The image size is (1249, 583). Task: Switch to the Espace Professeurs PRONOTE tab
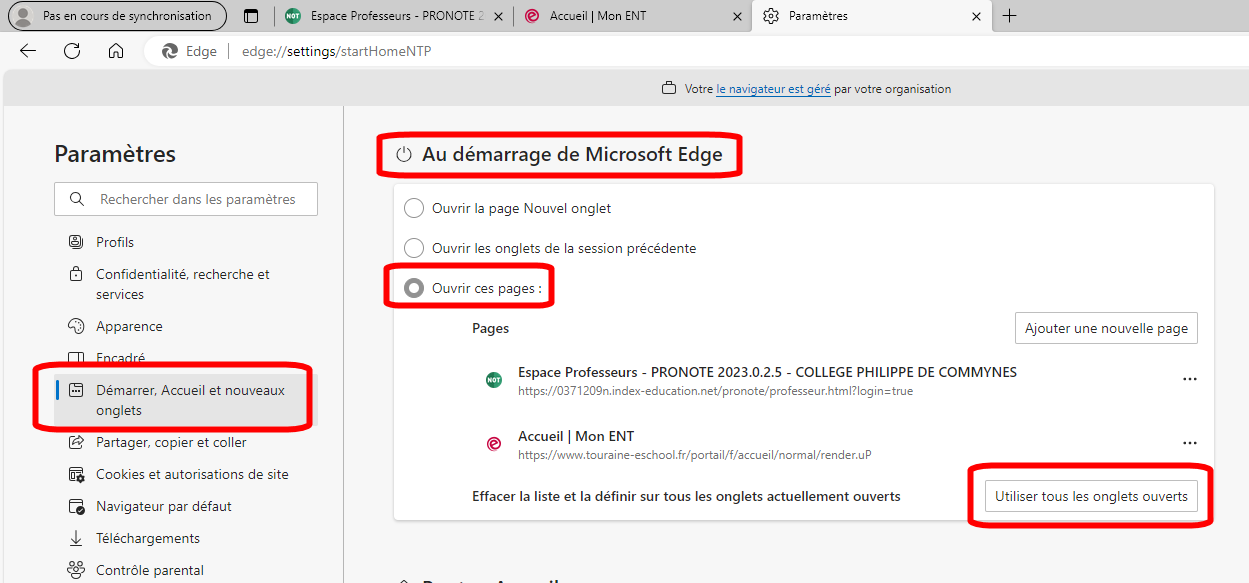point(393,16)
